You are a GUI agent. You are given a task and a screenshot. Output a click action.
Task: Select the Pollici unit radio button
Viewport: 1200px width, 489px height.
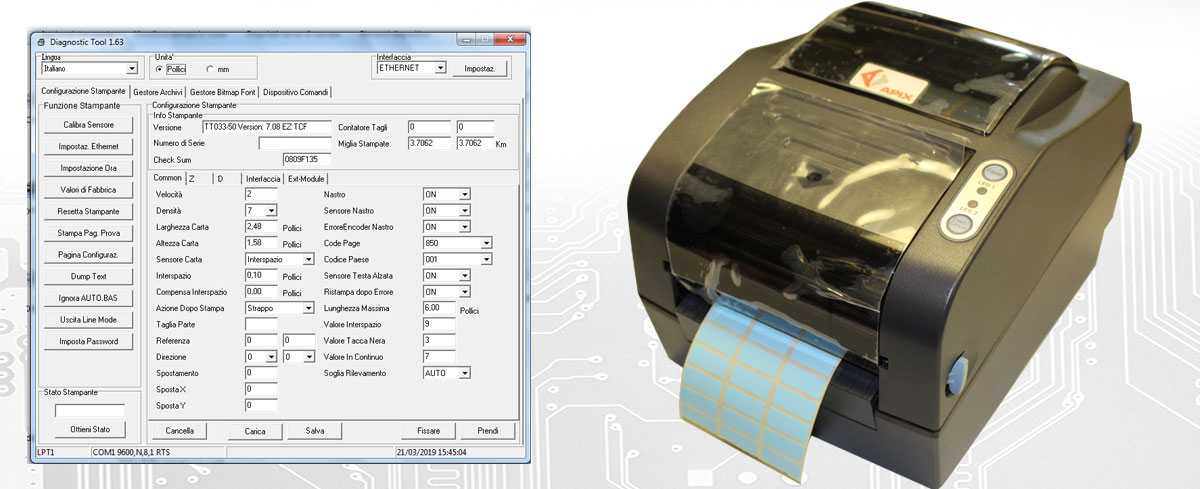tap(160, 69)
